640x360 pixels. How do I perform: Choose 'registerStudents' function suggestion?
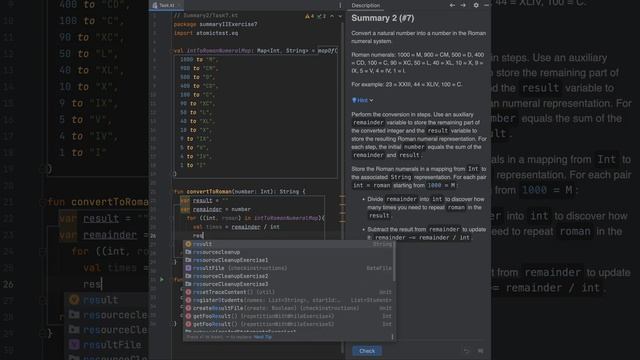[289, 300]
